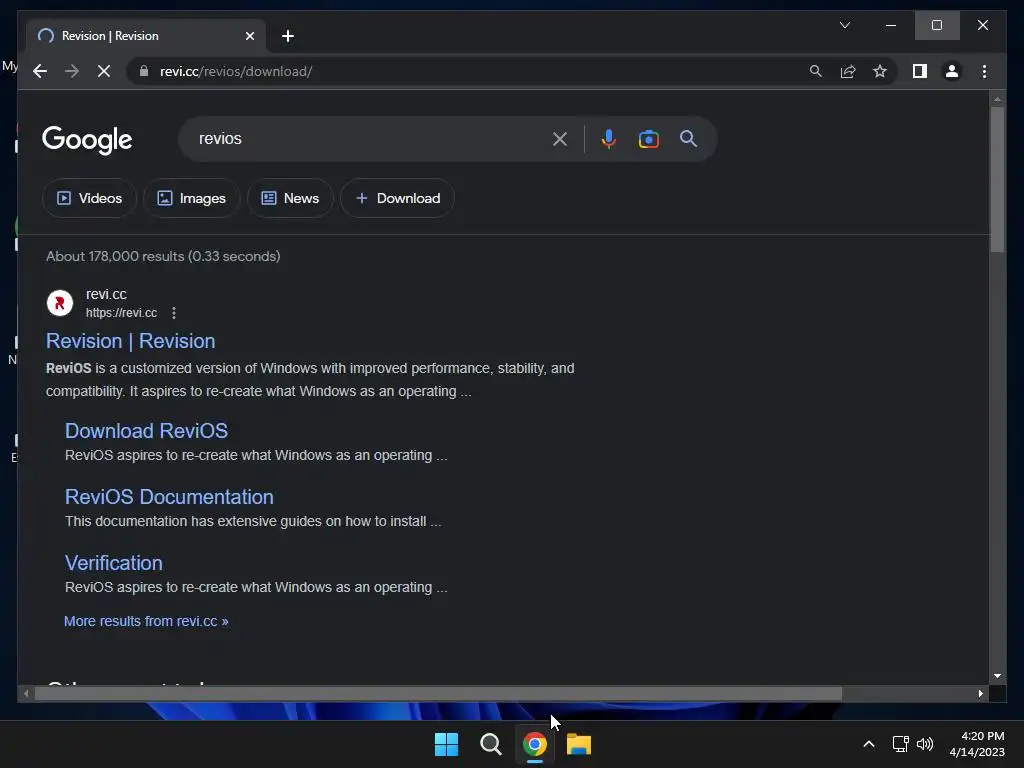Search by image camera icon
Viewport: 1024px width, 768px height.
[648, 139]
